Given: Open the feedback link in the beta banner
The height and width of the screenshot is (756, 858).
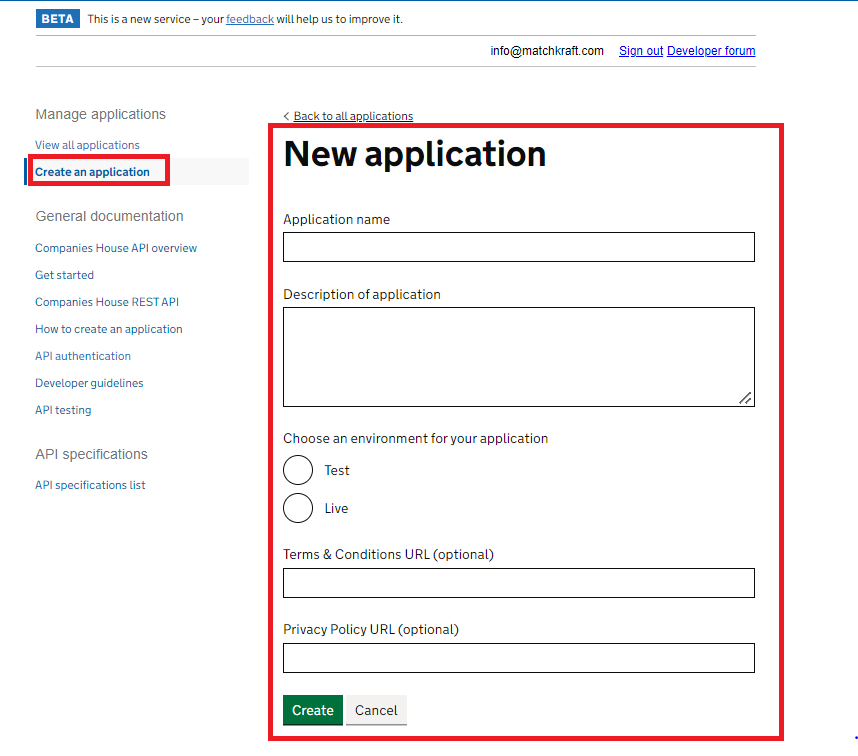Looking at the screenshot, I should (250, 19).
